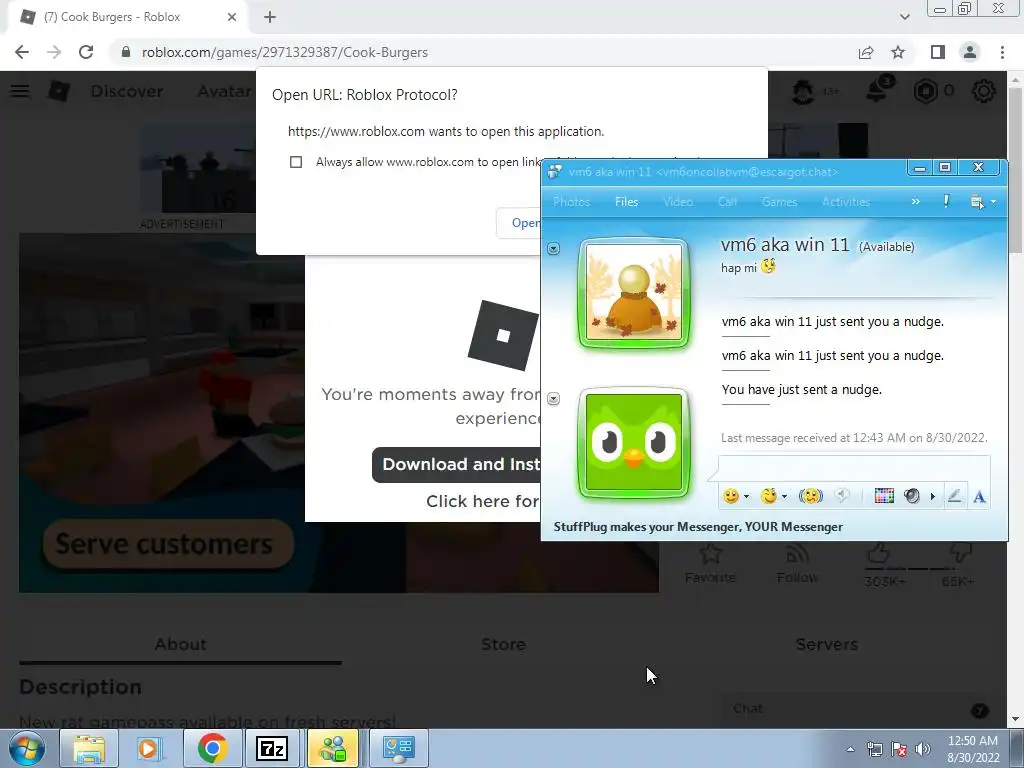
Task: Open the Roblox hamburger menu
Action: click(x=20, y=91)
